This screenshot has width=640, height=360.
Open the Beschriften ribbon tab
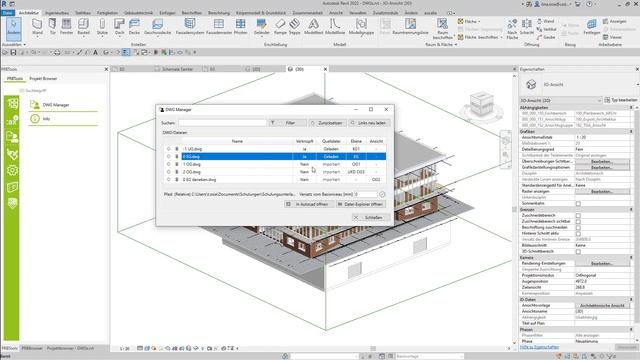tap(192, 13)
